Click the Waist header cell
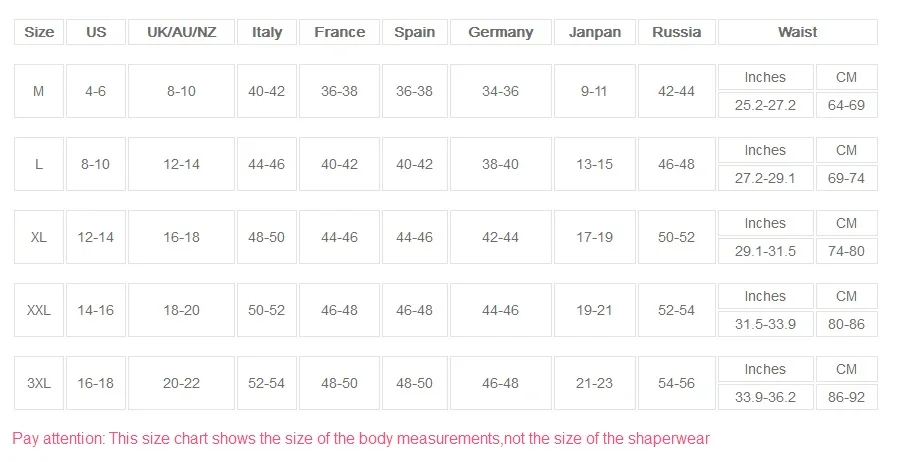 pos(798,32)
